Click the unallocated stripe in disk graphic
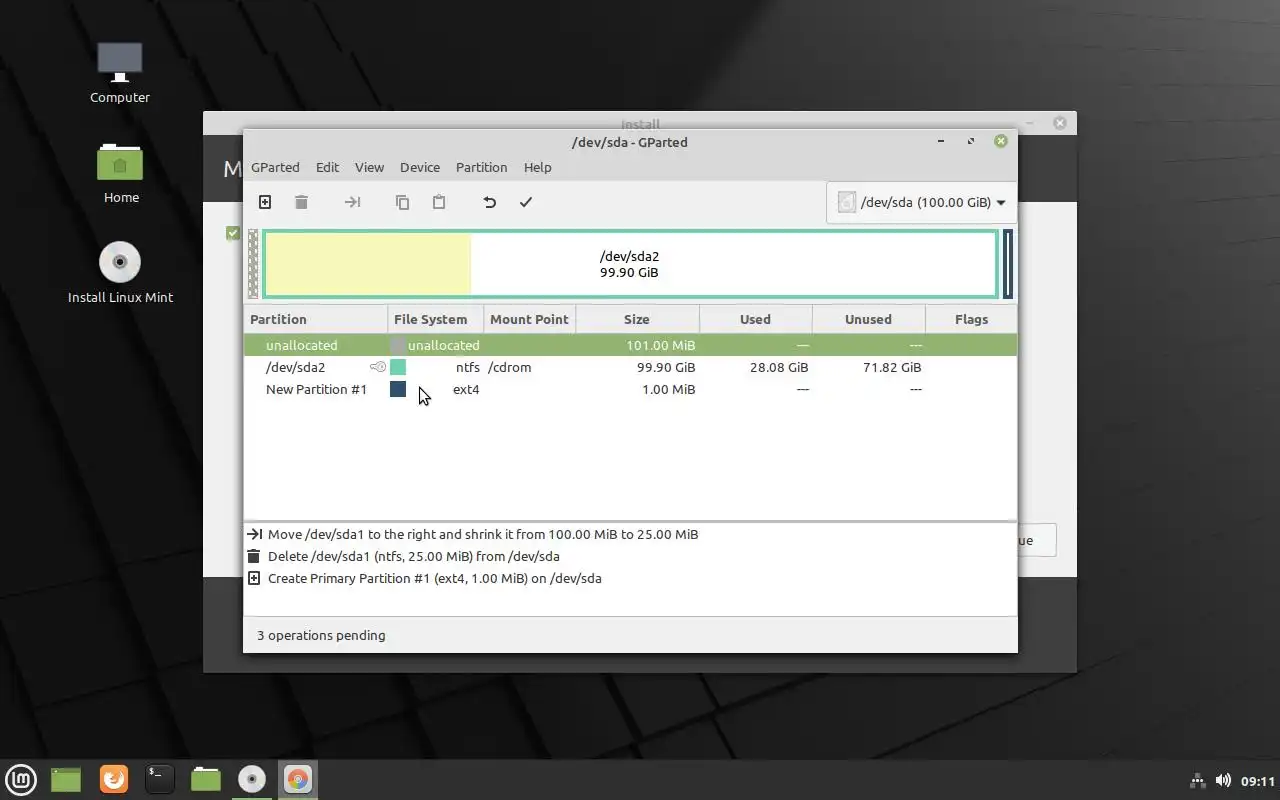Viewport: 1280px width, 800px height. tap(253, 264)
